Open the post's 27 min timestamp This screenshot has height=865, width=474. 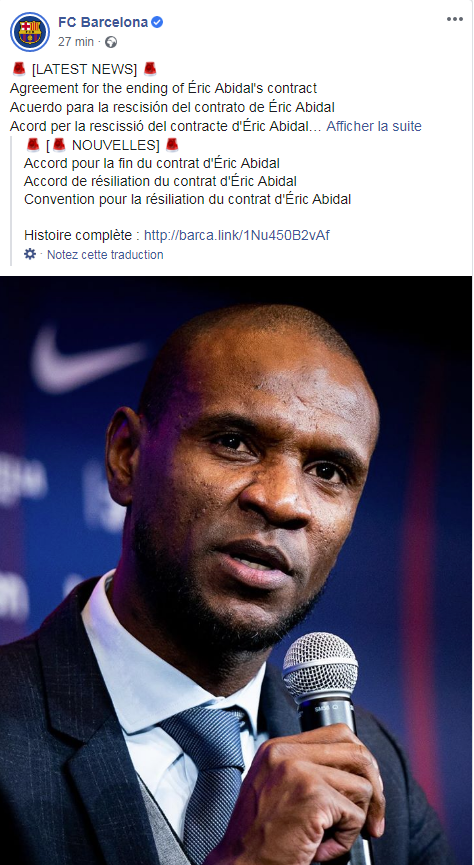coord(76,42)
